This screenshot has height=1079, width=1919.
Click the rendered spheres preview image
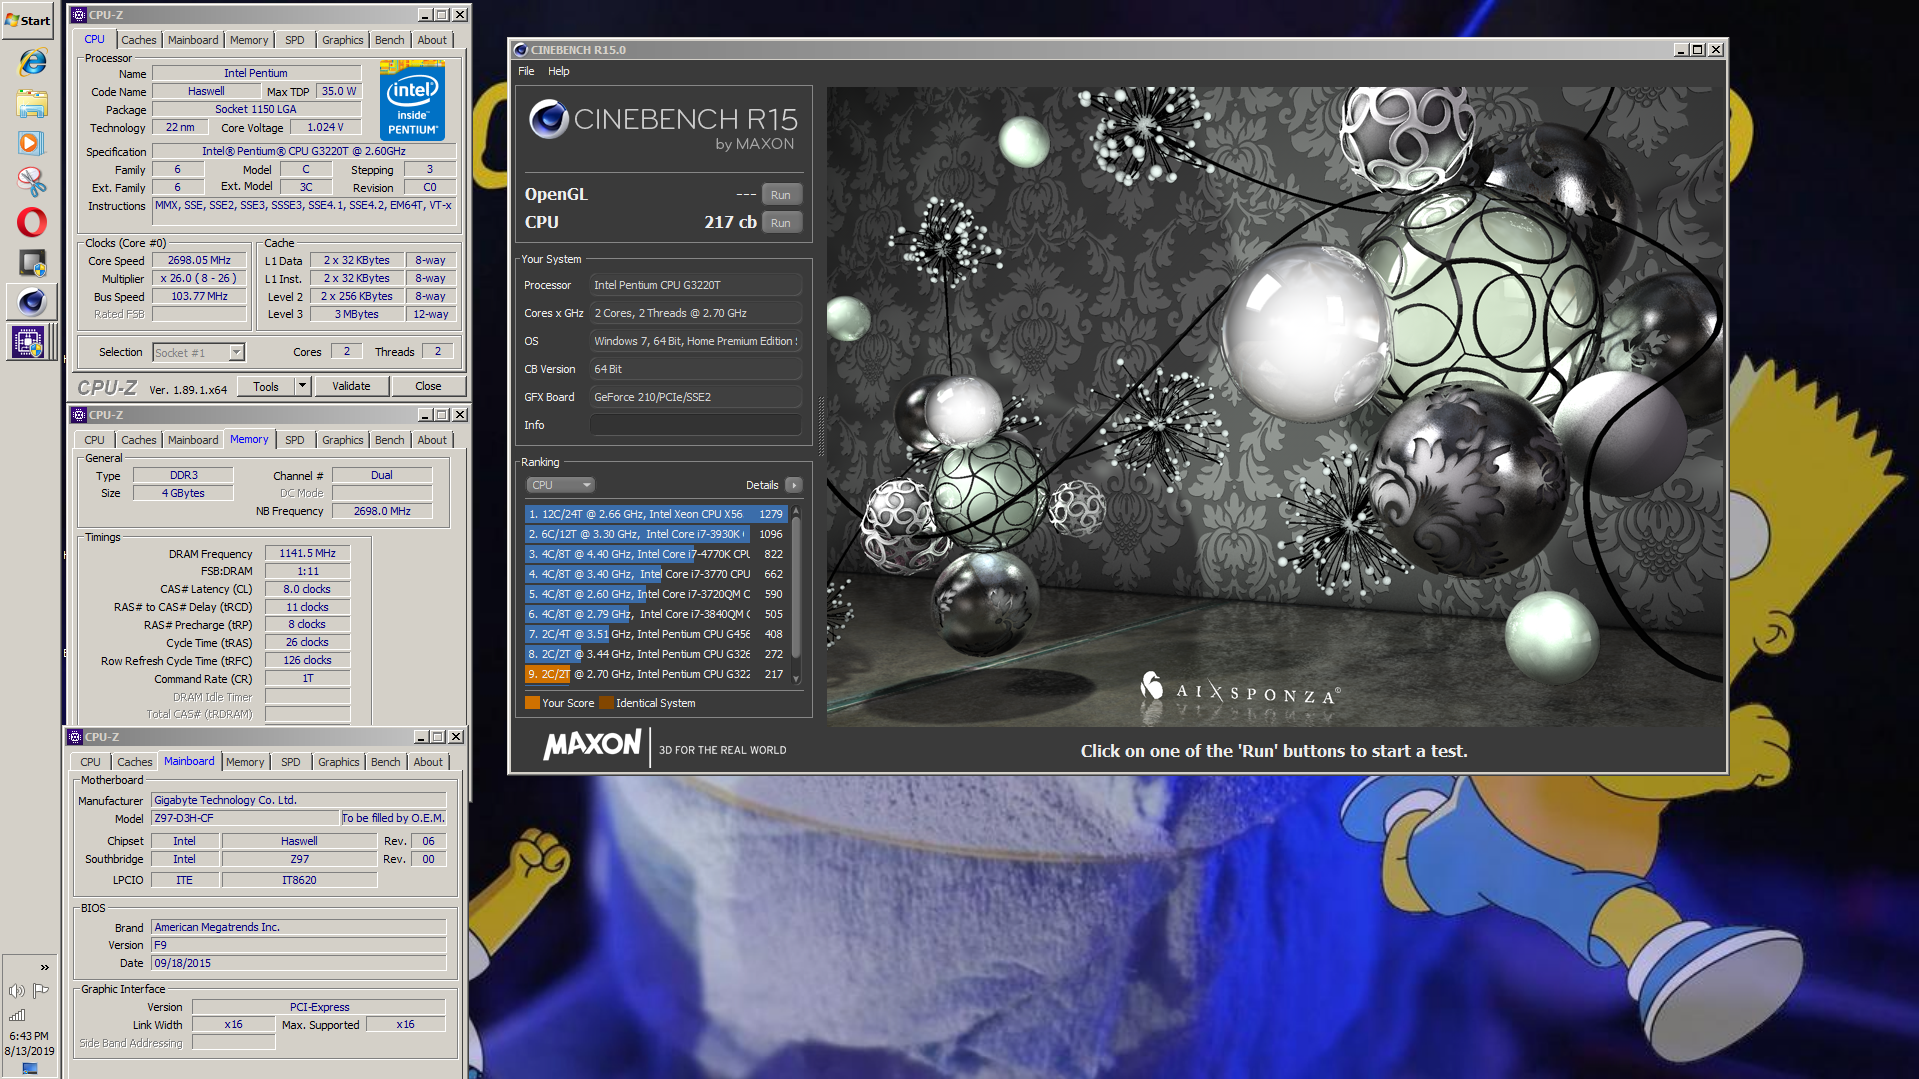1275,406
